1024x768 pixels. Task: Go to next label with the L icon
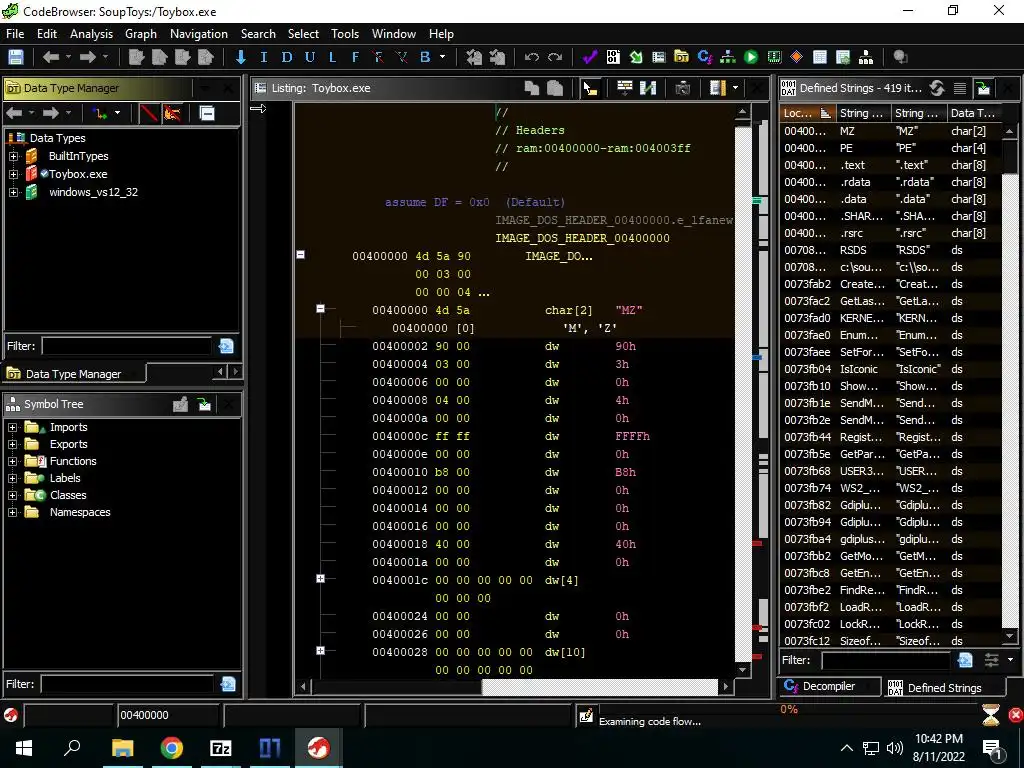pos(332,57)
